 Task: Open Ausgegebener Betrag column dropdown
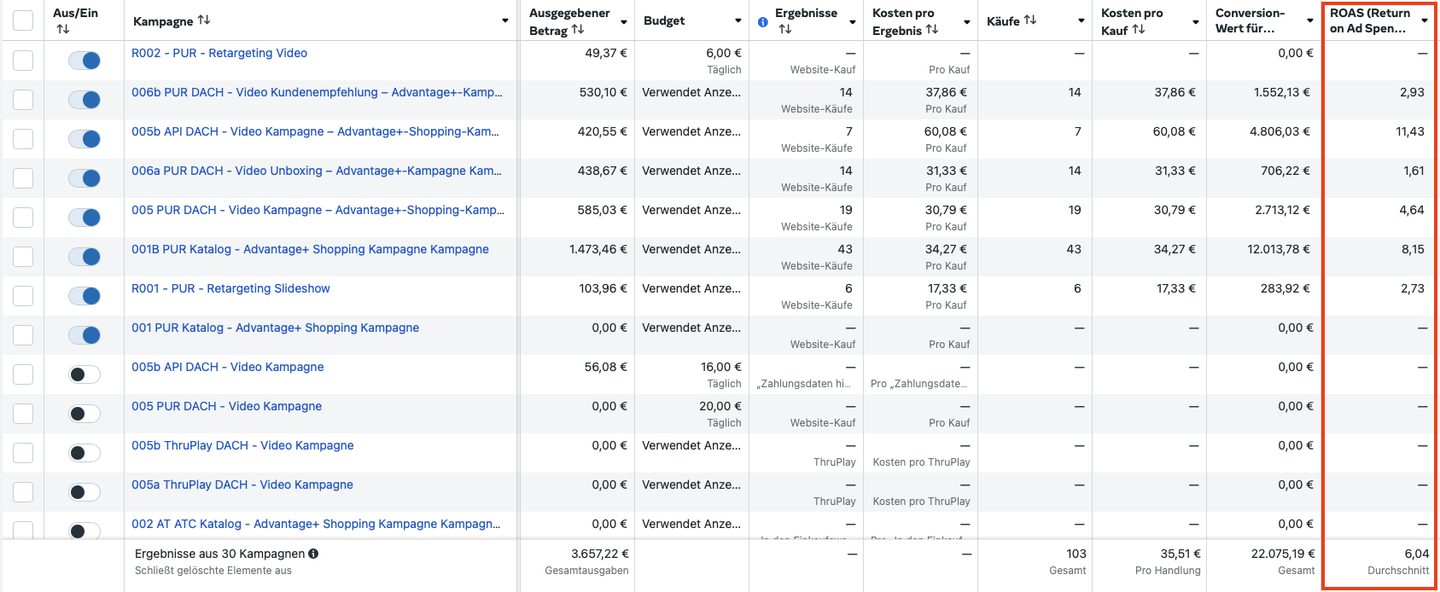coord(624,21)
